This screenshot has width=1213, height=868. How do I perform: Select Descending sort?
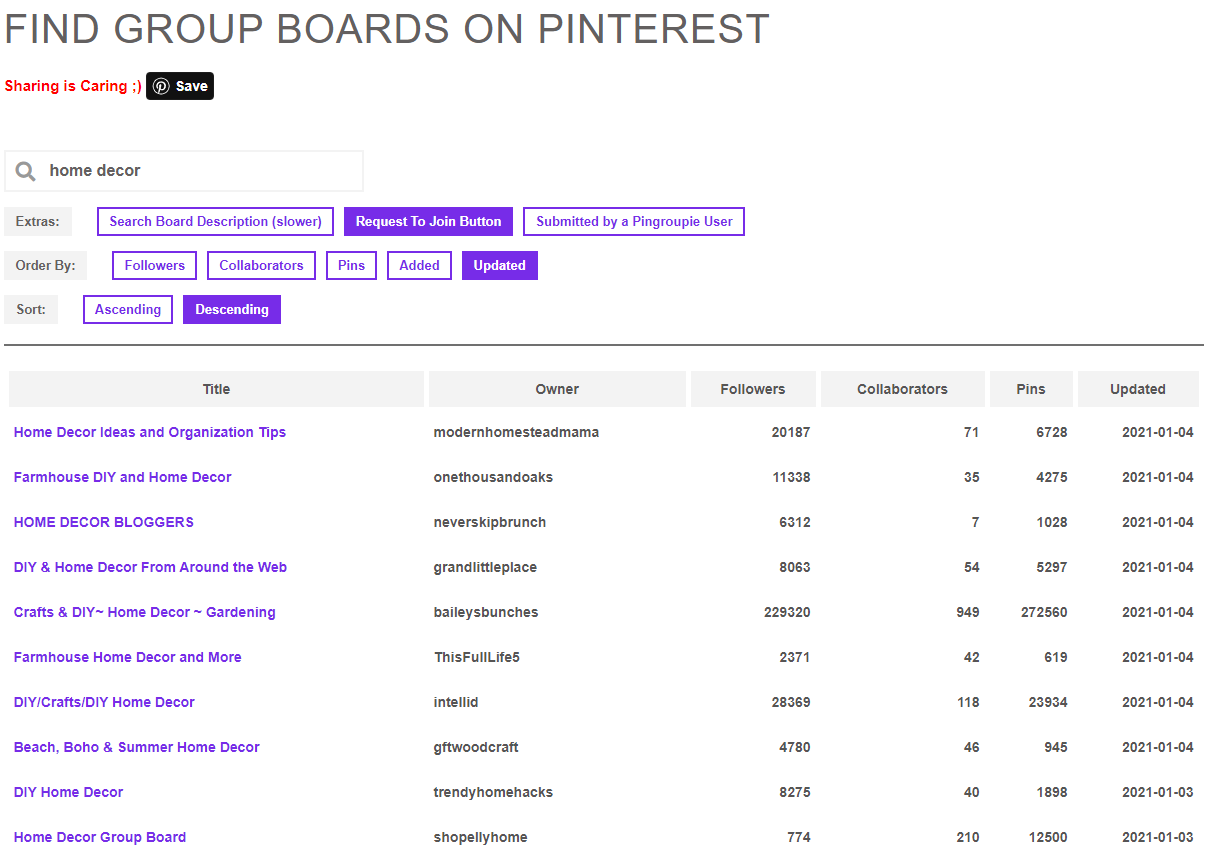point(232,310)
